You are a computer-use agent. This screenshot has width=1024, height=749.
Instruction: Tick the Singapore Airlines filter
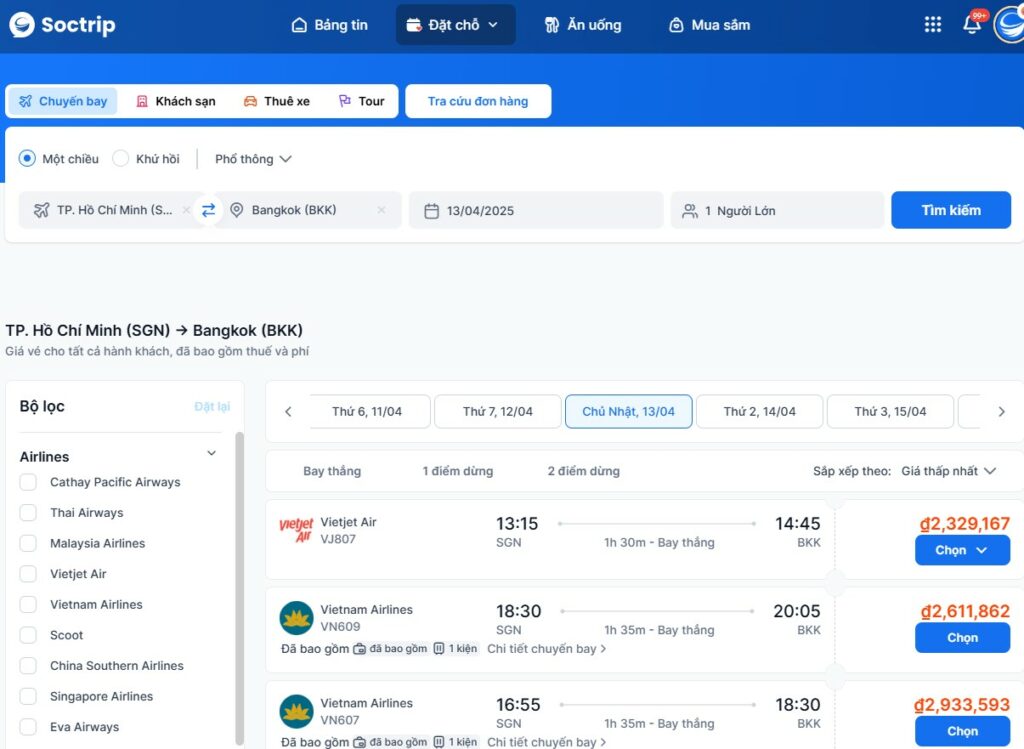point(28,697)
